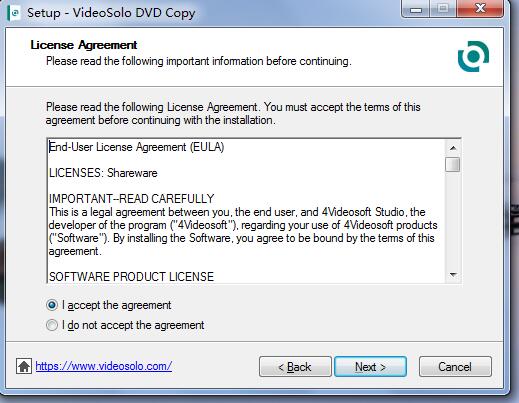Image resolution: width=519 pixels, height=403 pixels.
Task: Place cursor in 'IMPORTANT--READ CAREFULLY' line
Action: [131, 199]
